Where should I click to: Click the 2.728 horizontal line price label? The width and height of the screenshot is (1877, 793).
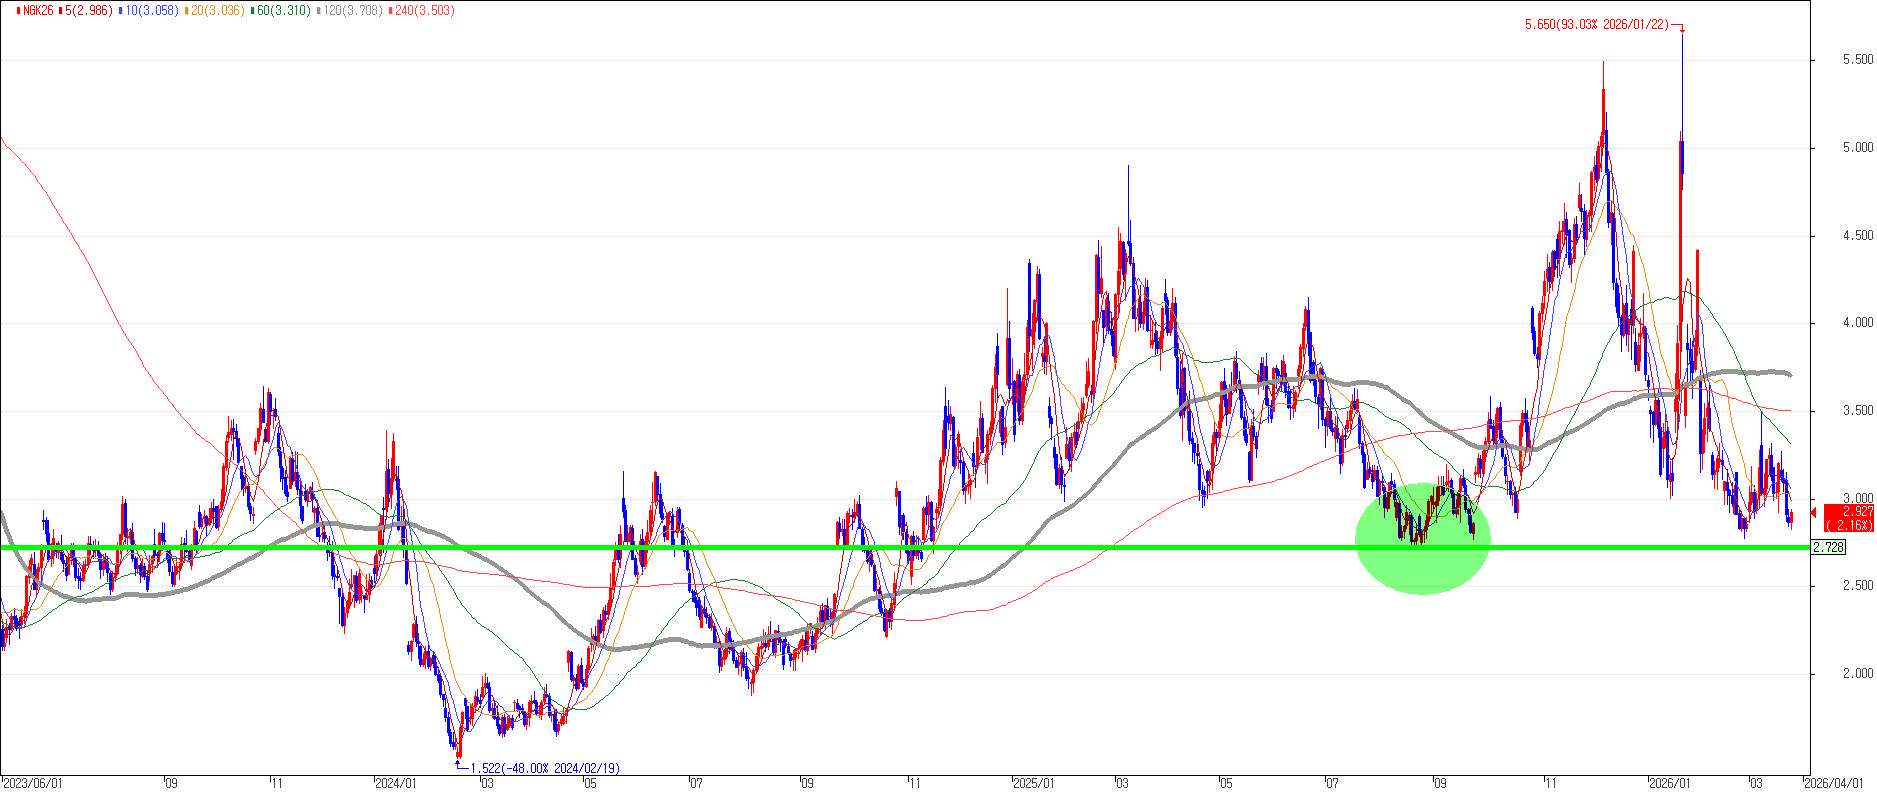pos(1829,548)
